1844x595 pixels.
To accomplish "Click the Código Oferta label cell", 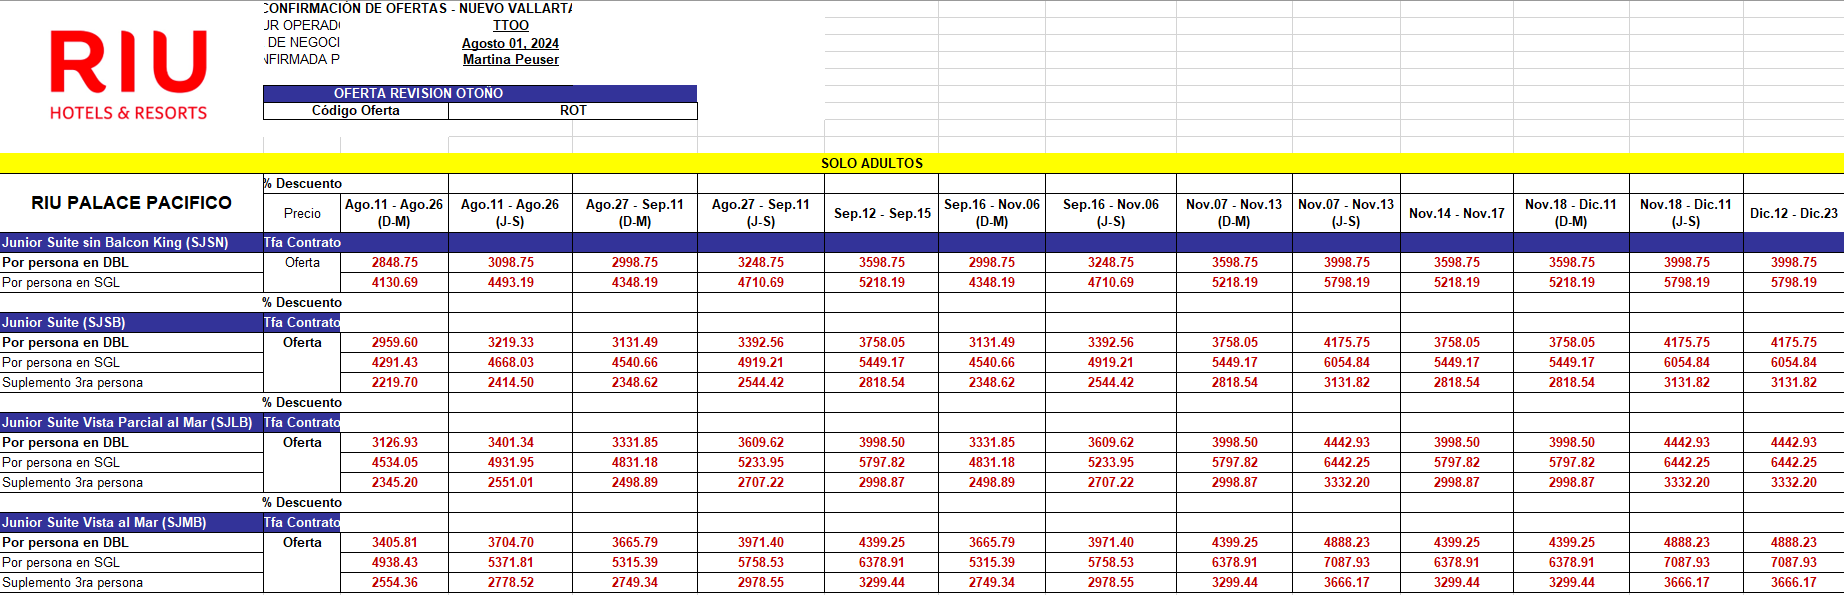I will pos(356,111).
